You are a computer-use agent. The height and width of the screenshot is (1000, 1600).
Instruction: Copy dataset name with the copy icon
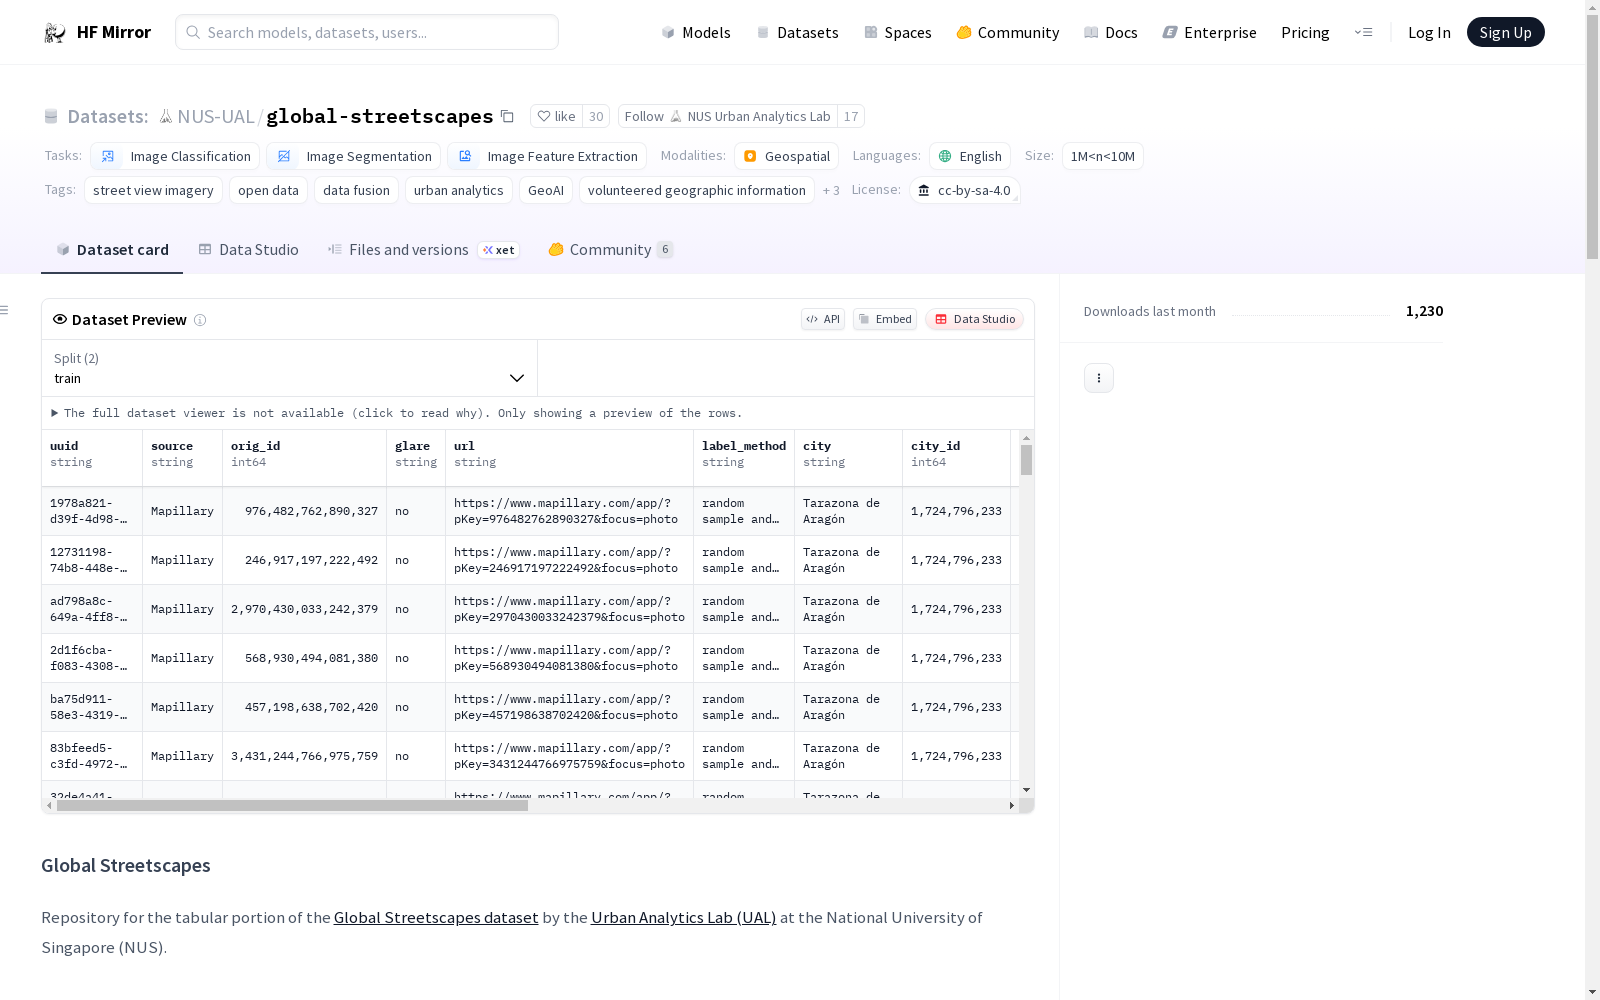point(507,116)
